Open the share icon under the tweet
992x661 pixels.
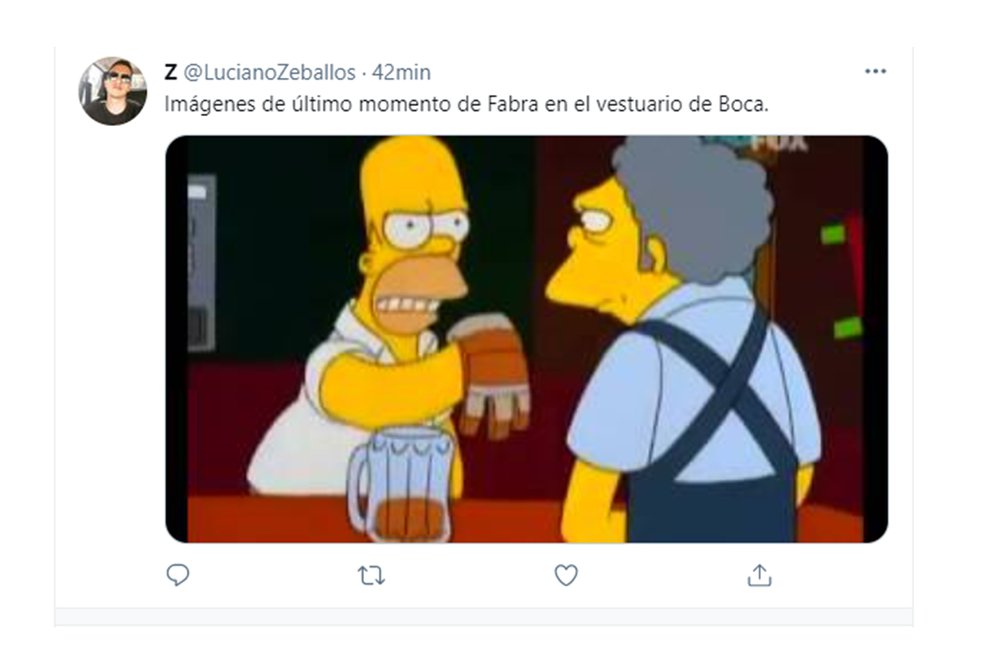759,575
